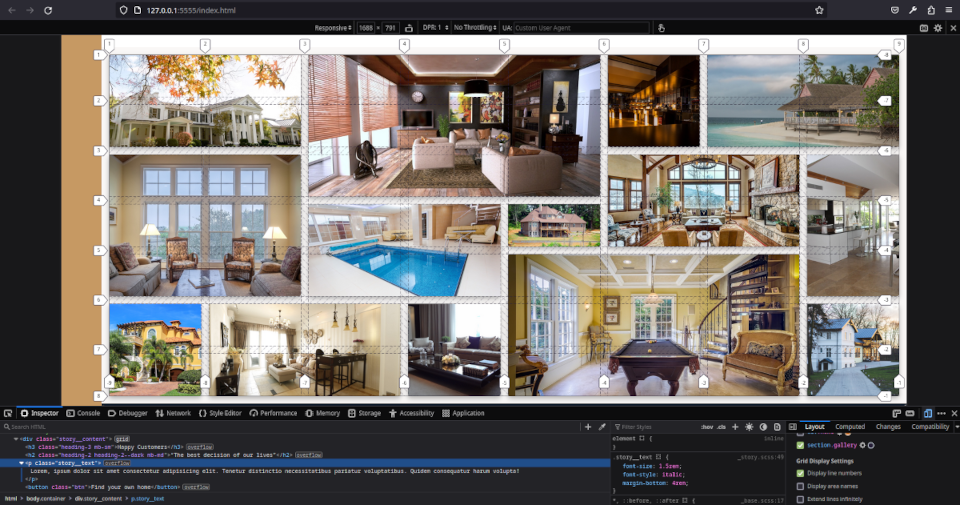Toggle print media simulation page icon

click(778, 427)
